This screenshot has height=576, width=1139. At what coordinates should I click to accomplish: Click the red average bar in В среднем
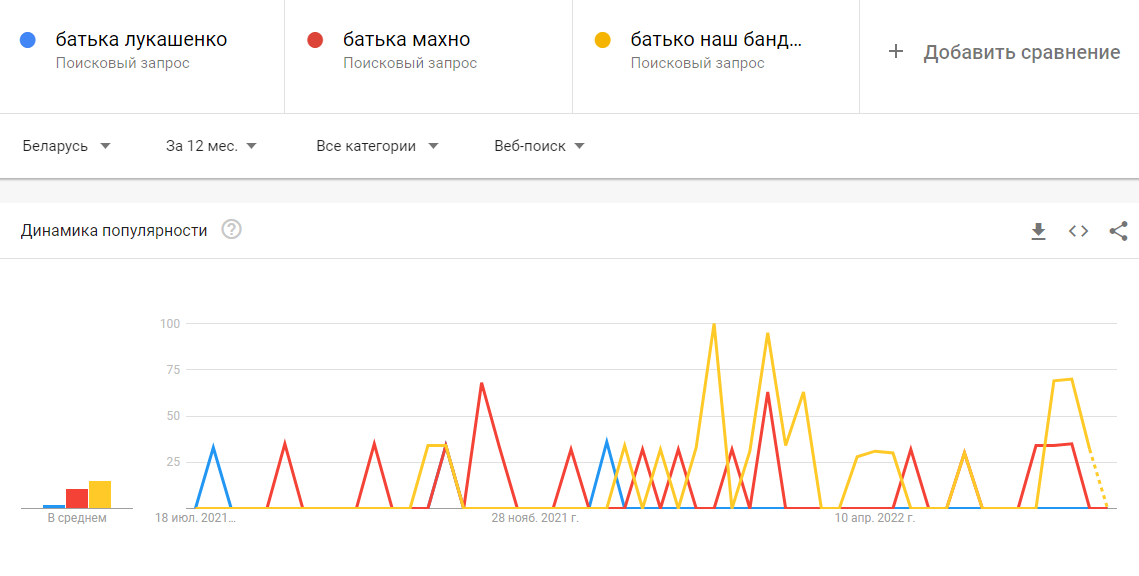point(77,498)
